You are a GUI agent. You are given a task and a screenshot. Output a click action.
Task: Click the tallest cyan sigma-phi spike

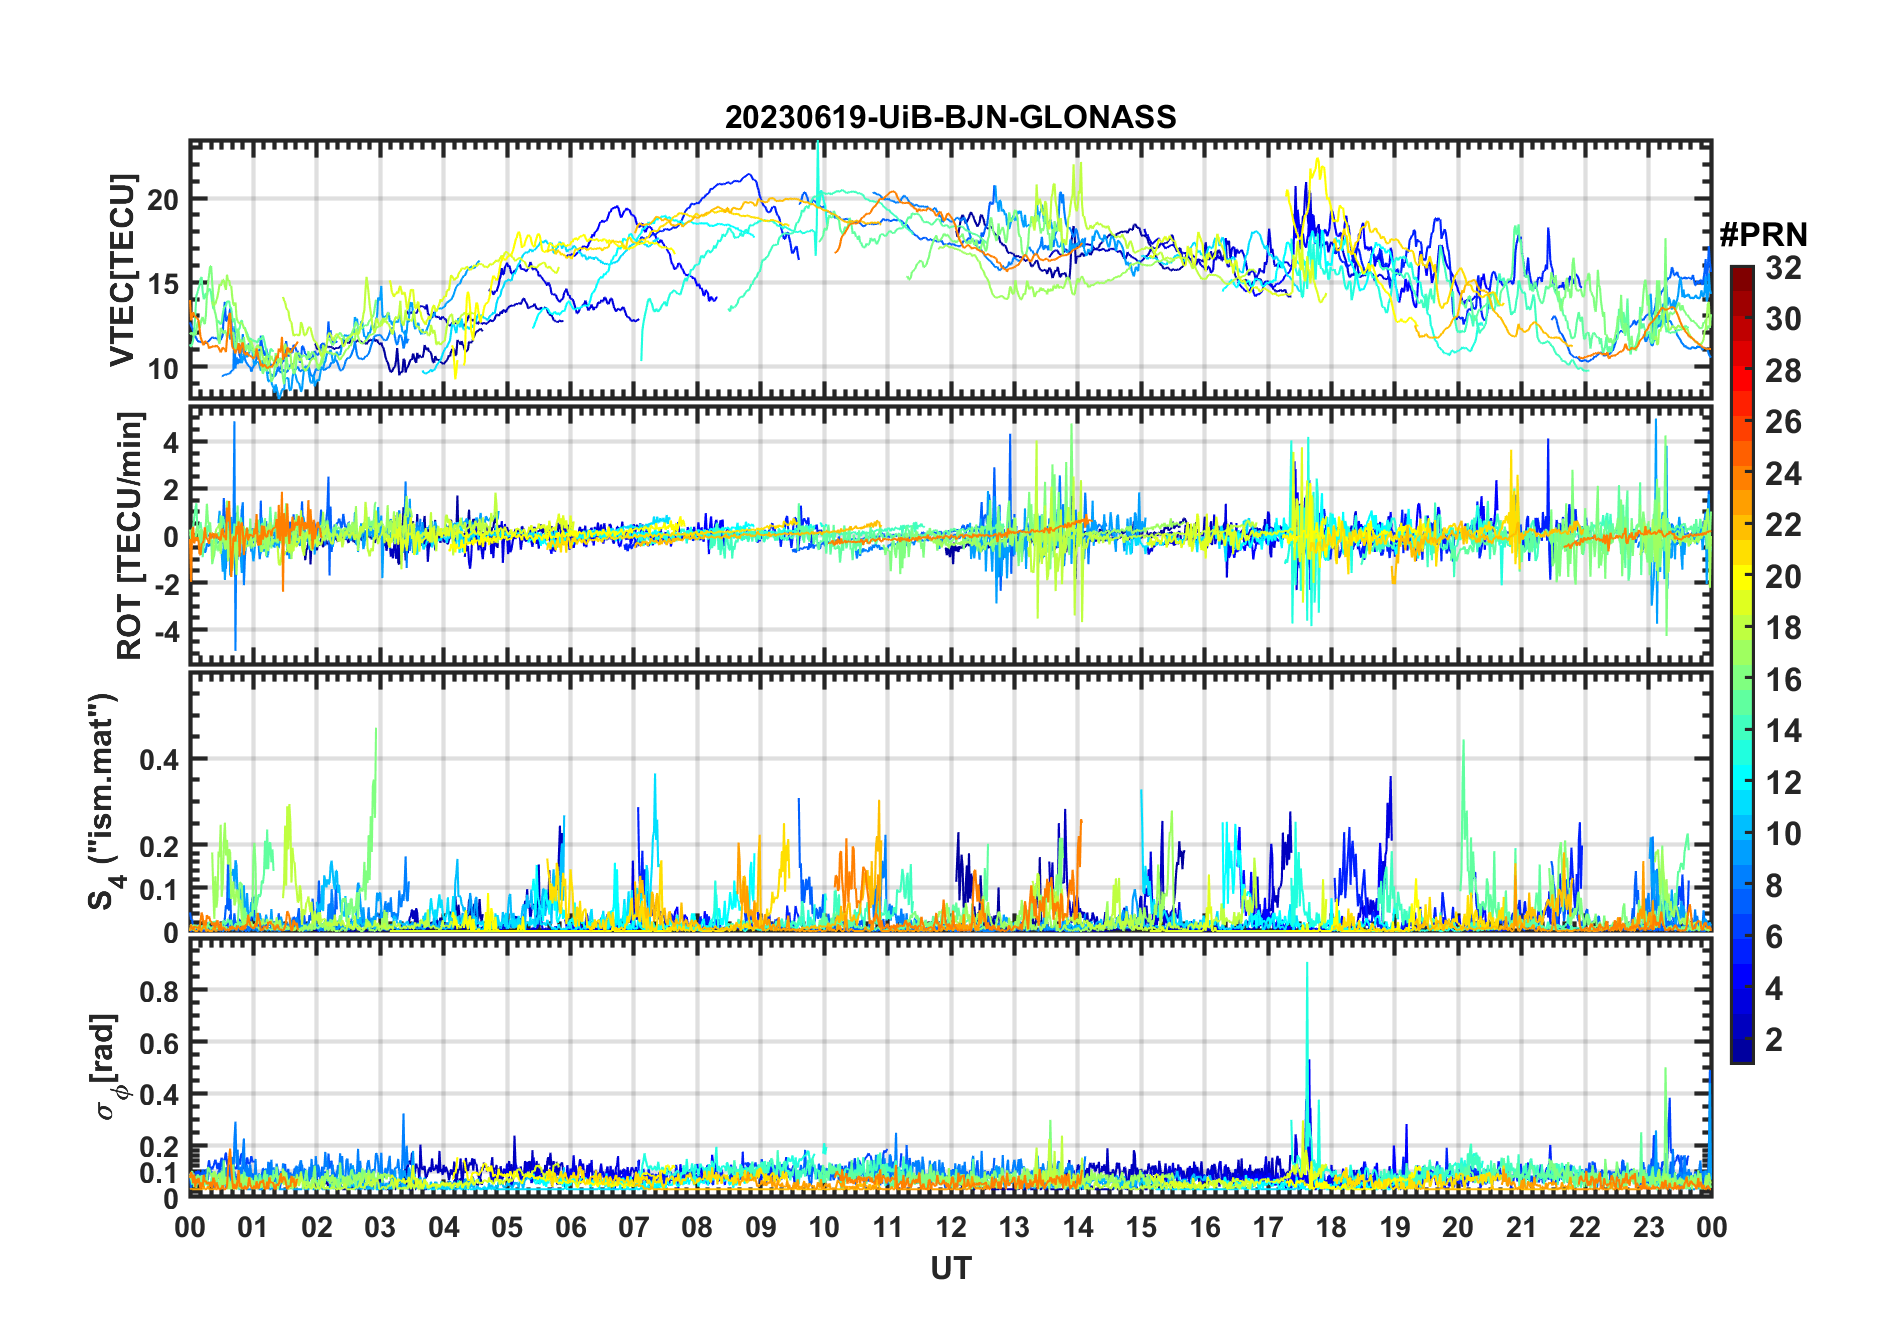[1306, 966]
